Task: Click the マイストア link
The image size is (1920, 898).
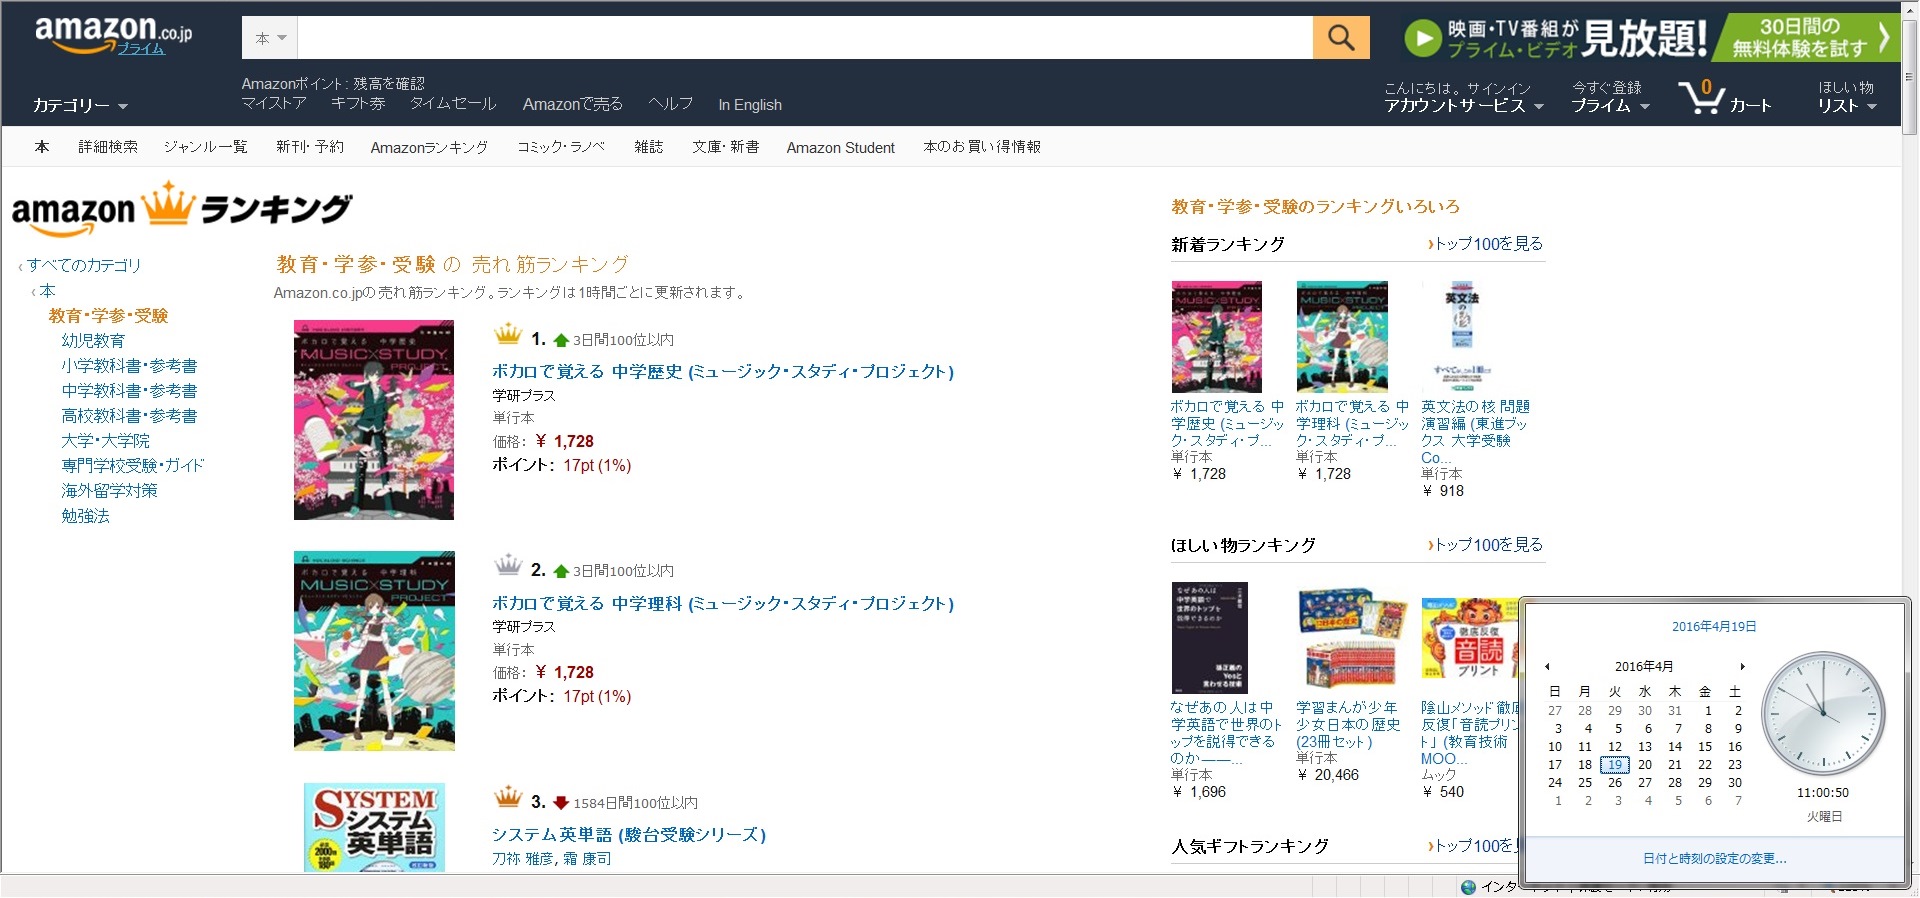Action: (x=274, y=104)
